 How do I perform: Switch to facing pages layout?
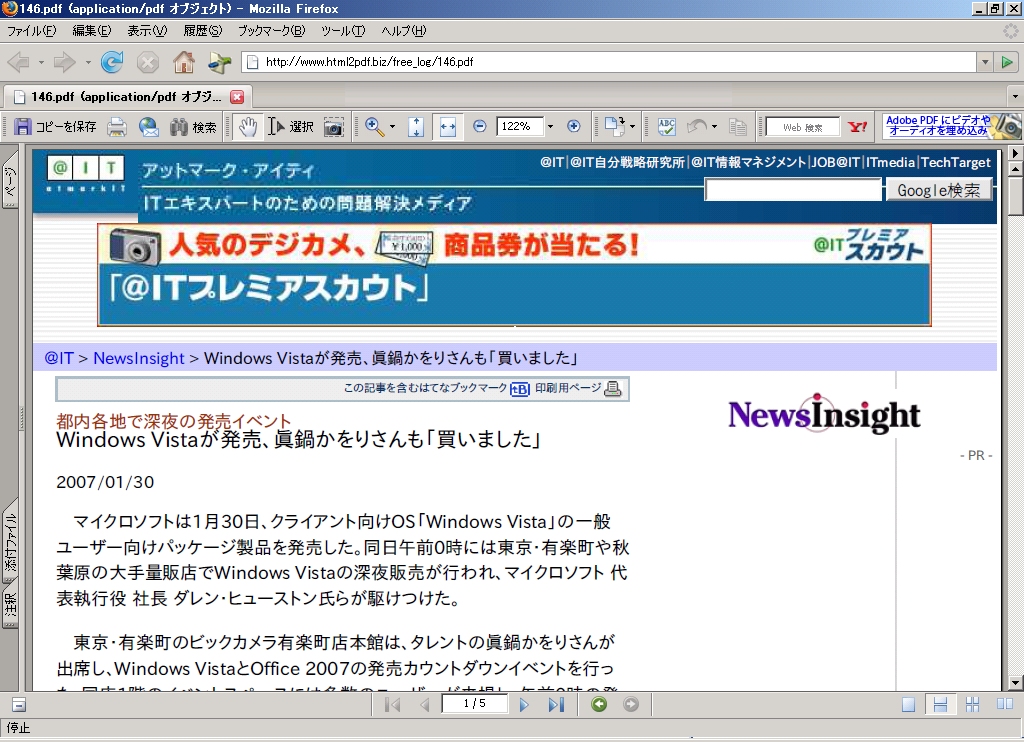pos(1004,704)
